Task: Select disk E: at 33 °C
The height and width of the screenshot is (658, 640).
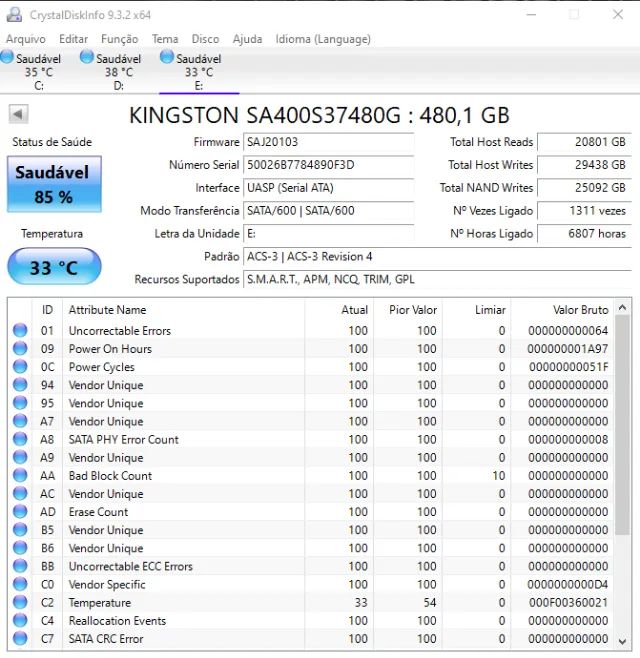Action: tap(199, 71)
